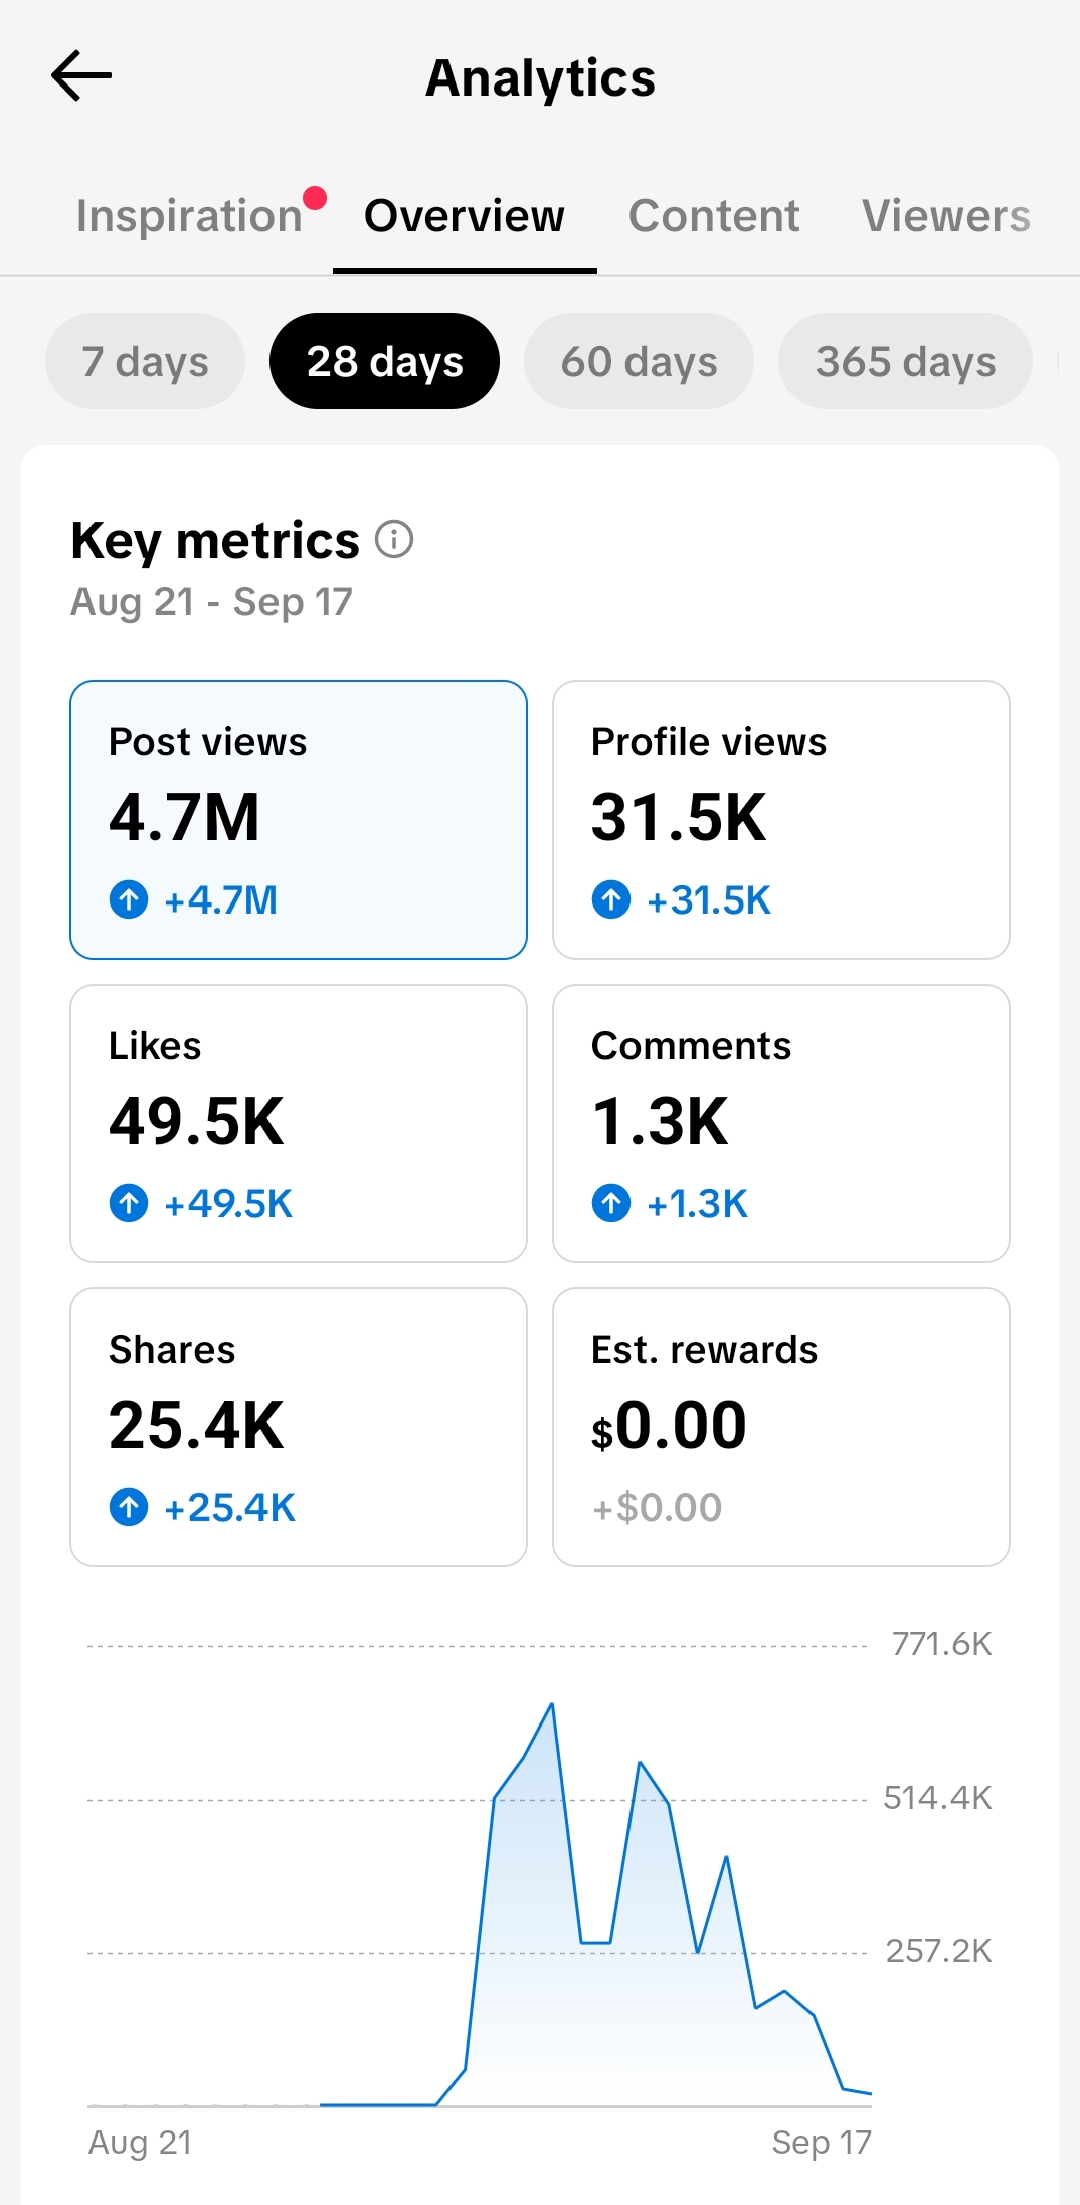Viewport: 1080px width, 2205px height.
Task: Tap the Comments increase arrow icon
Action: click(611, 1203)
